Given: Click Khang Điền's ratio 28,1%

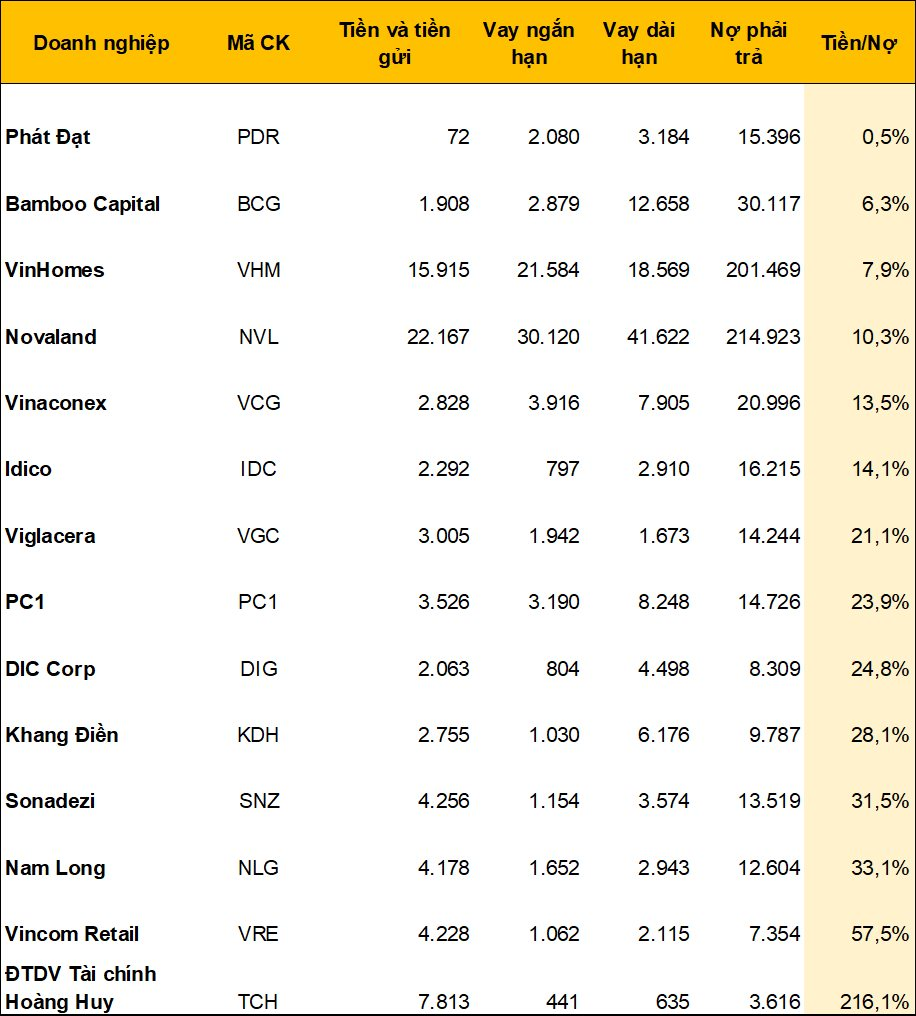Looking at the screenshot, I should coord(880,735).
